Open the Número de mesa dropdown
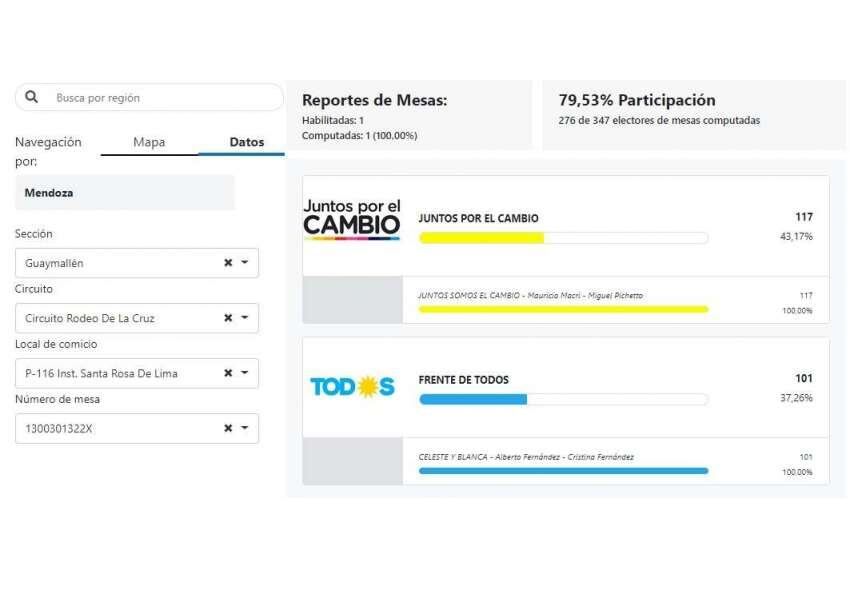 [243, 427]
